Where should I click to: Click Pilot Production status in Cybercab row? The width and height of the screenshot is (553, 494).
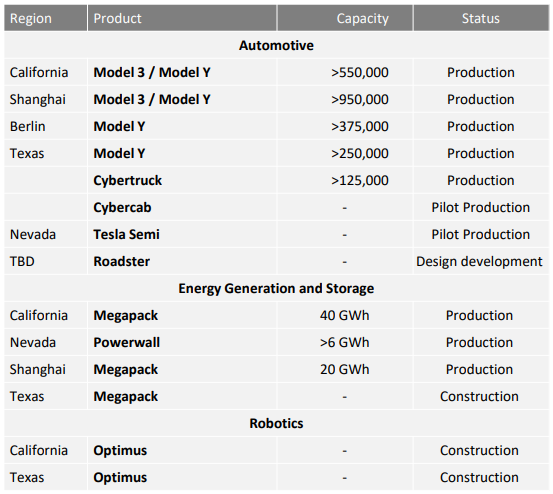tap(480, 207)
